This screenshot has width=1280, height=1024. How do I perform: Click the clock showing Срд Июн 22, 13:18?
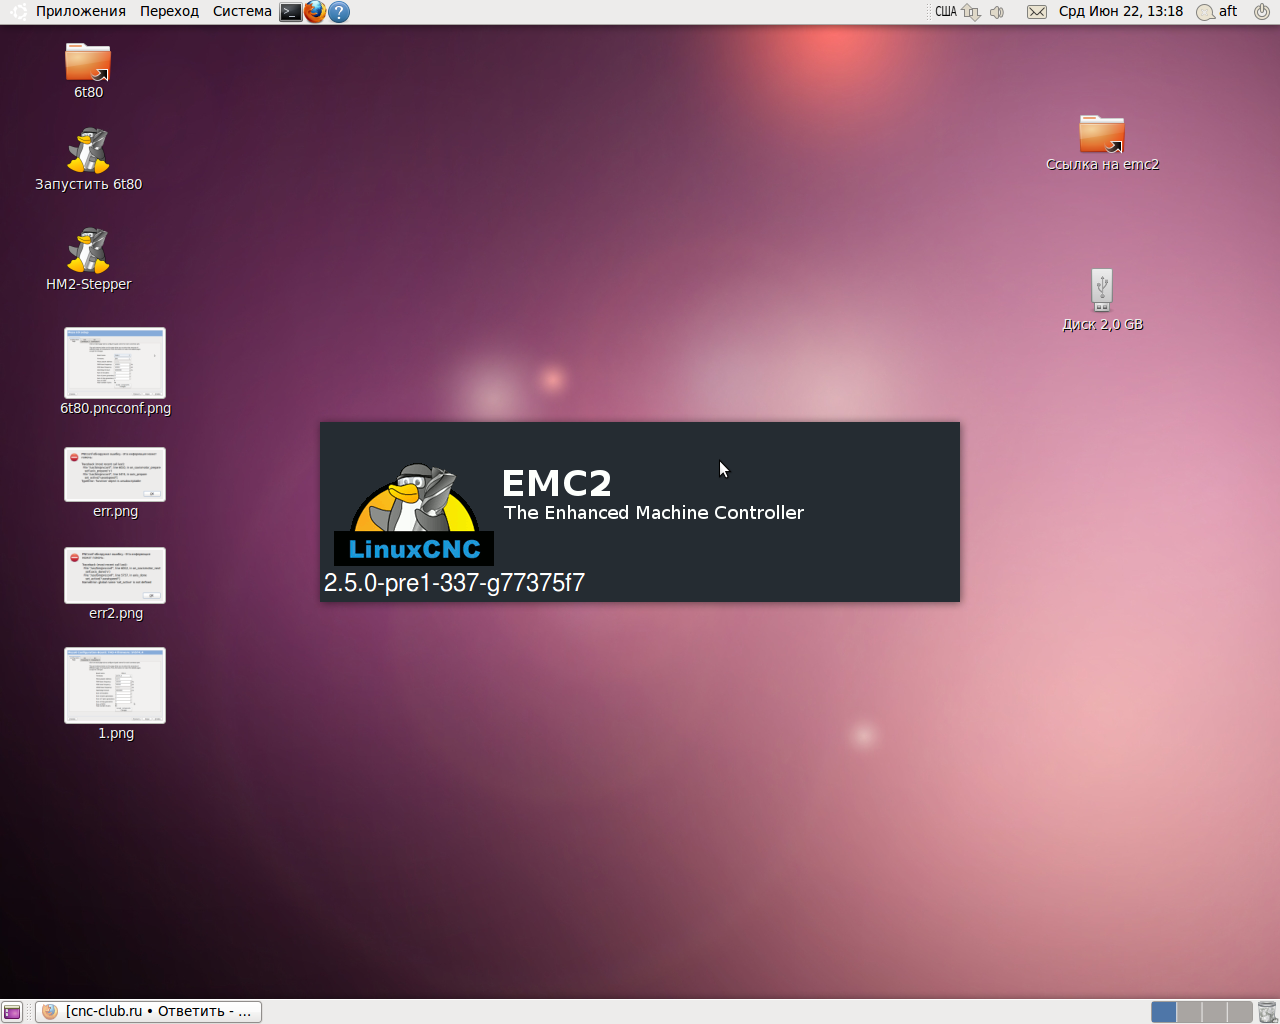[x=1121, y=11]
